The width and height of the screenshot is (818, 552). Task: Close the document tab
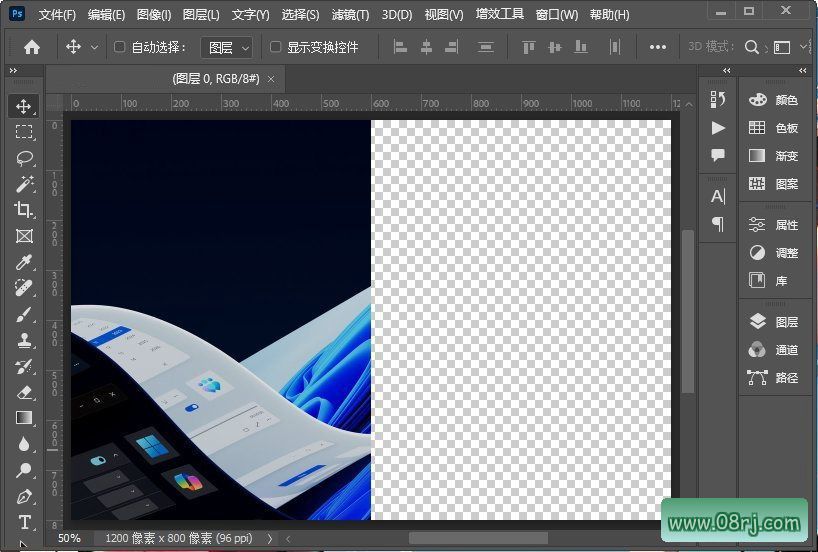tap(271, 79)
